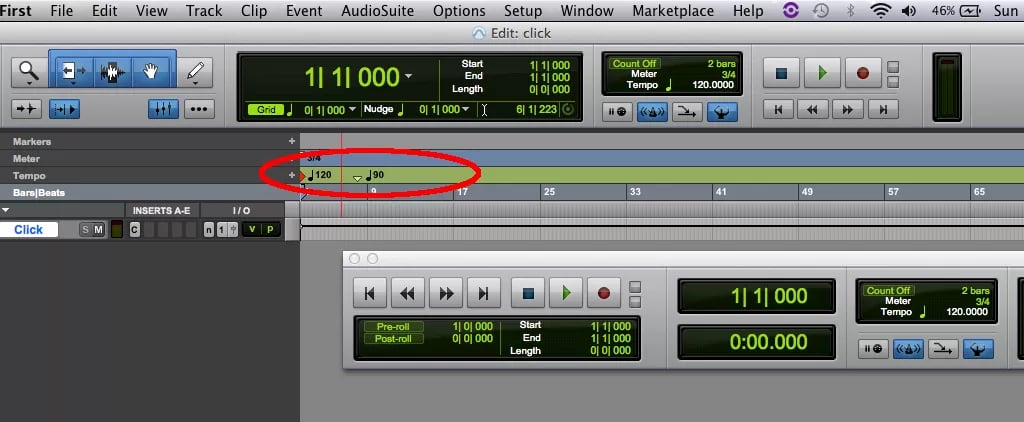
Task: Click the I / O column header
Action: (242, 210)
